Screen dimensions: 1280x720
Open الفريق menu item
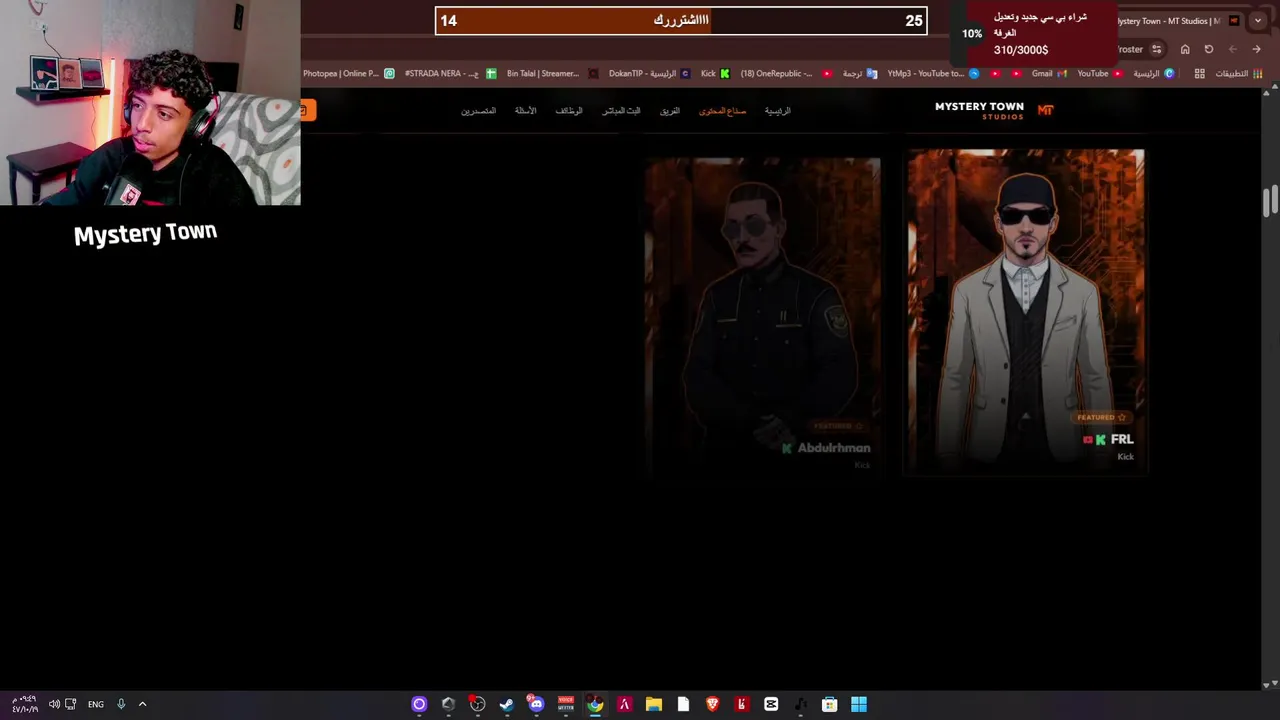[x=670, y=111]
